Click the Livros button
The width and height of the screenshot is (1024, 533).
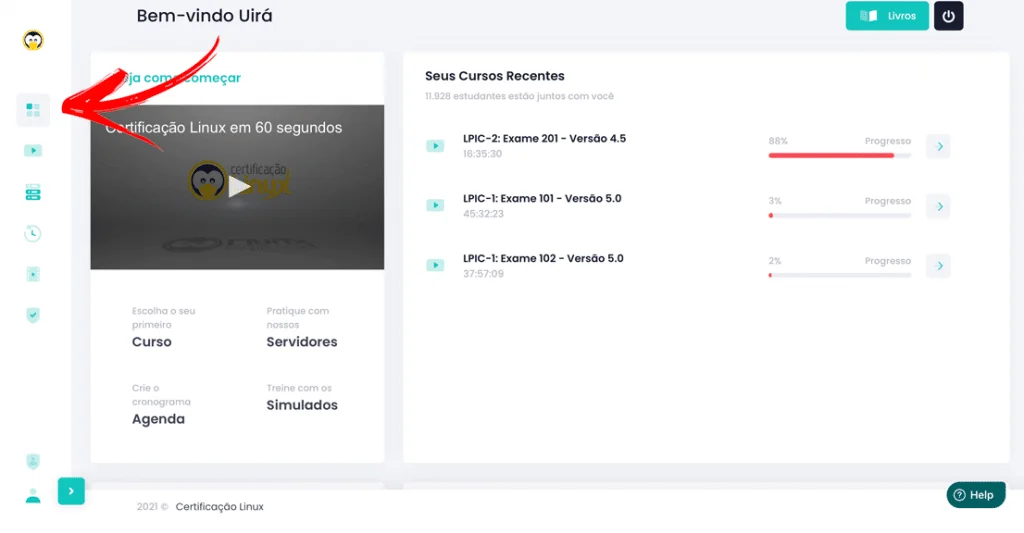887,16
